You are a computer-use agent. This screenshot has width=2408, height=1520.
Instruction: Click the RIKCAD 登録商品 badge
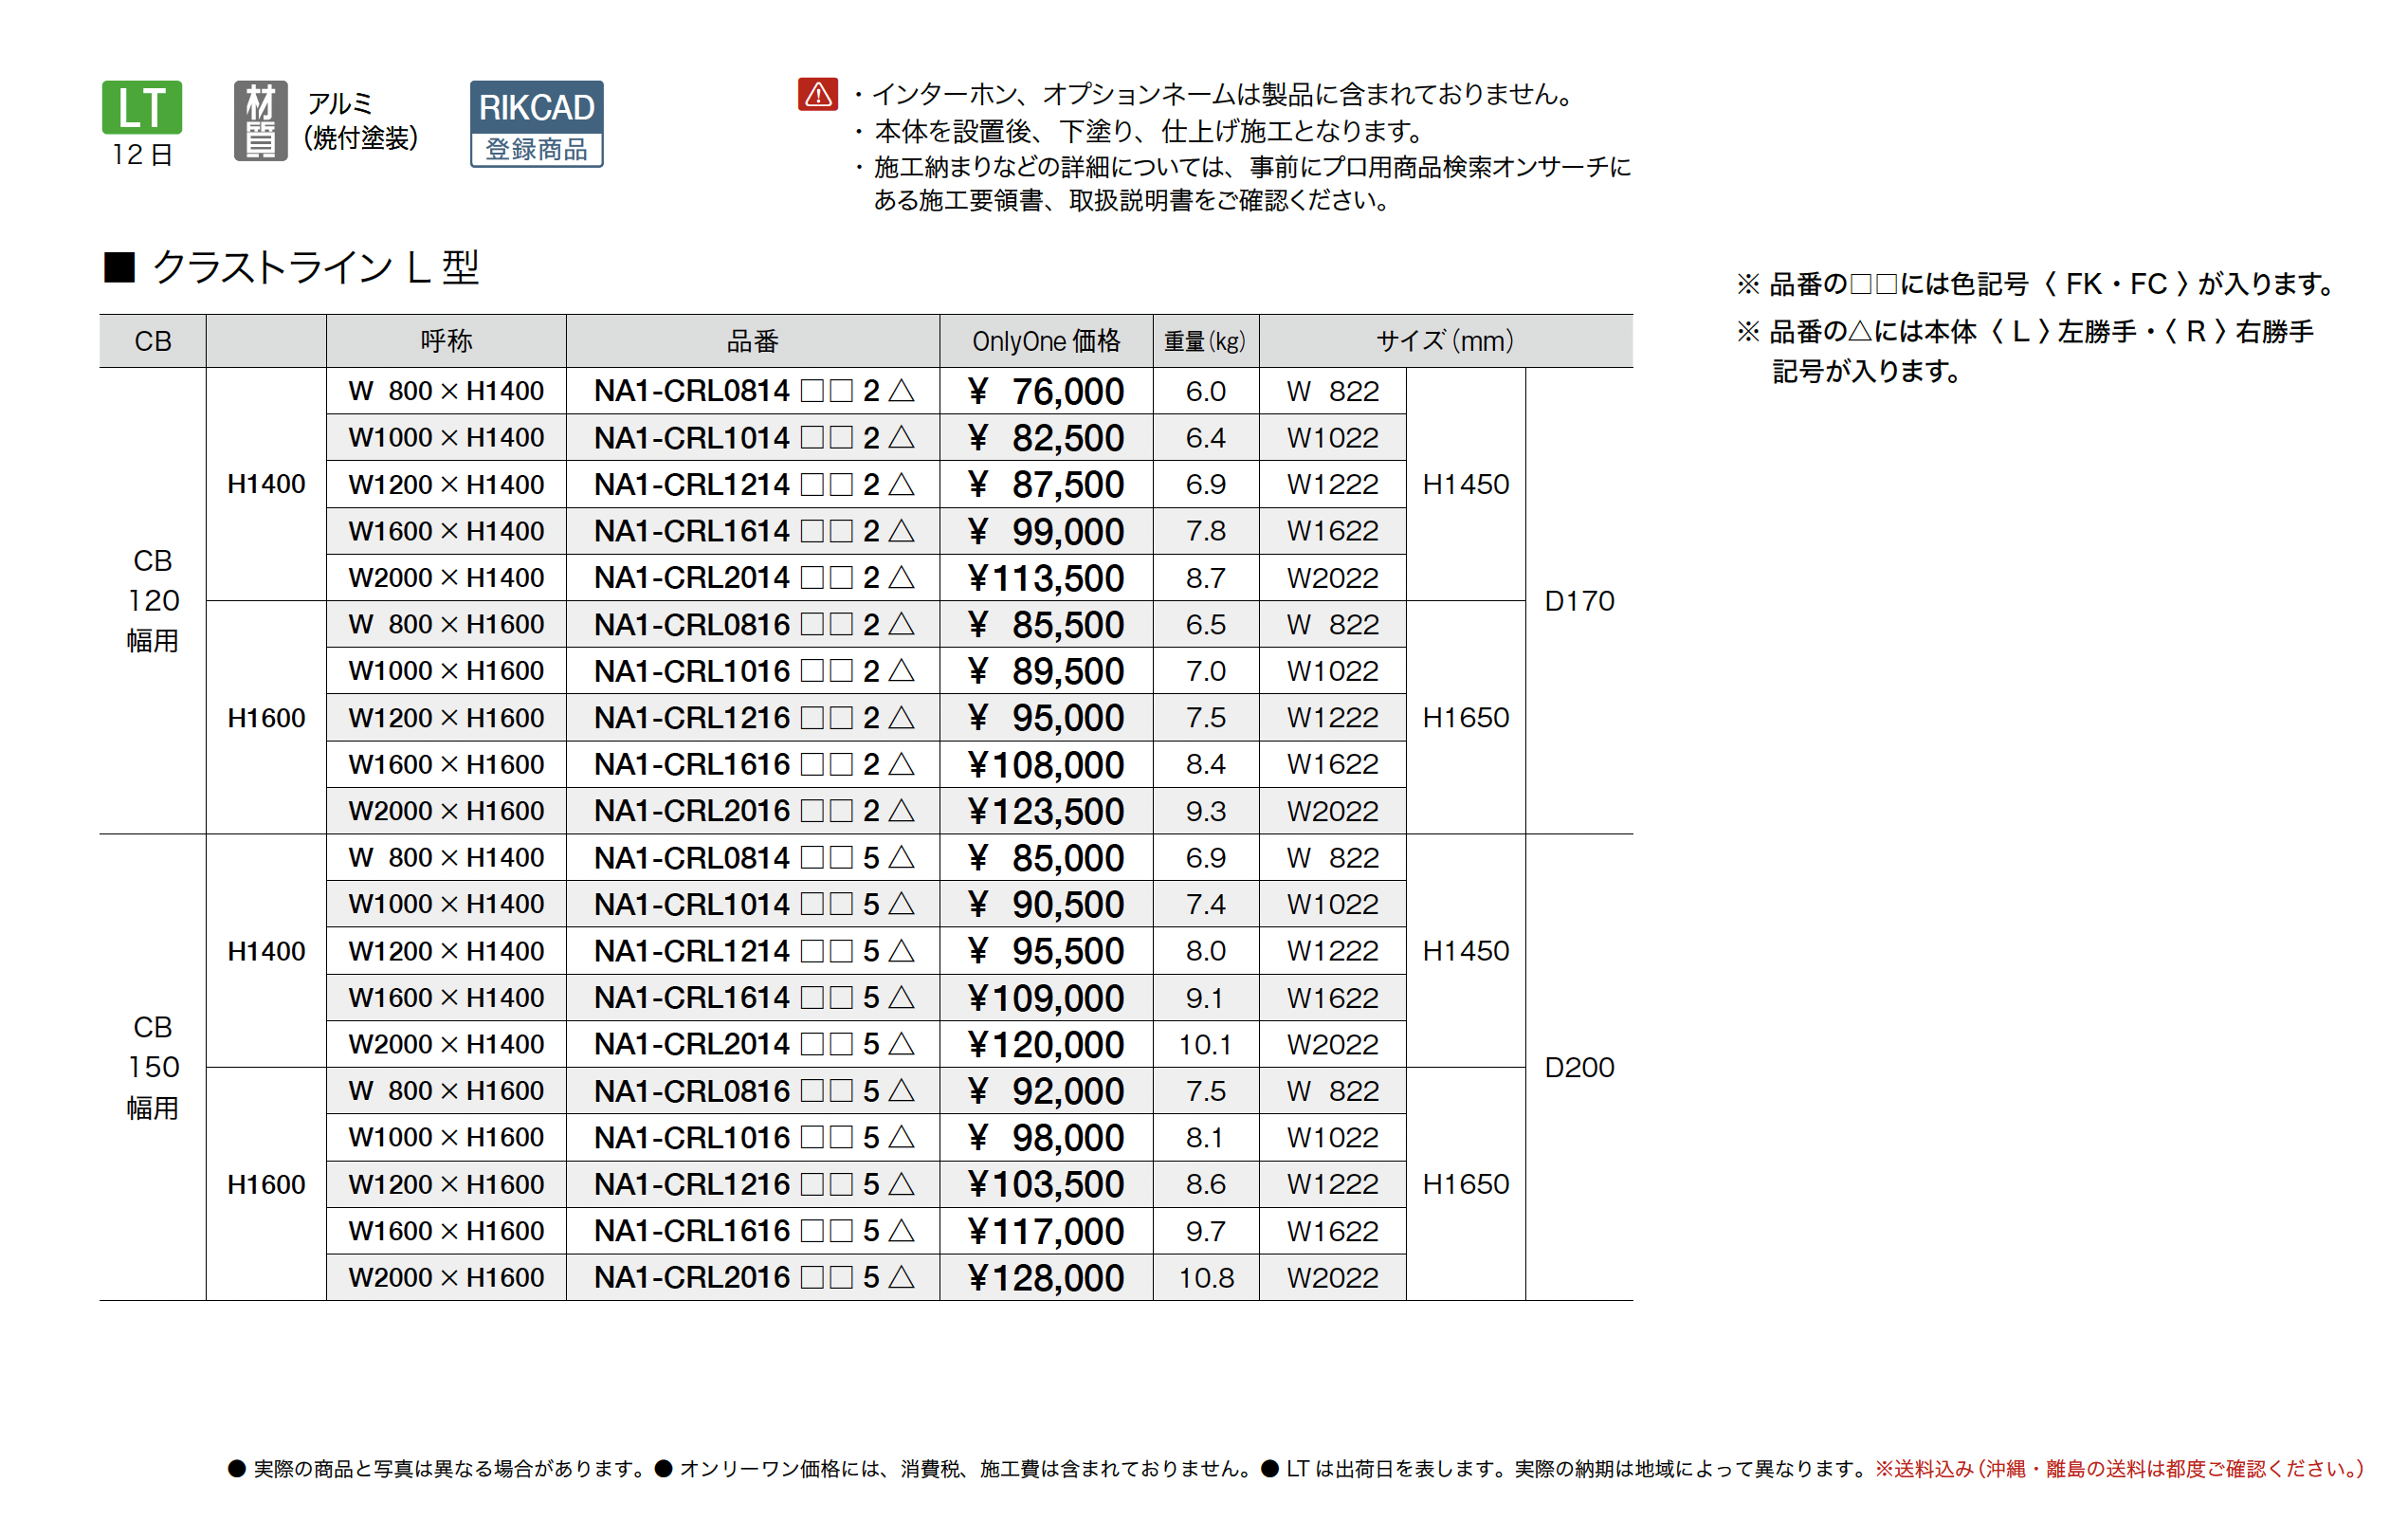(x=536, y=123)
